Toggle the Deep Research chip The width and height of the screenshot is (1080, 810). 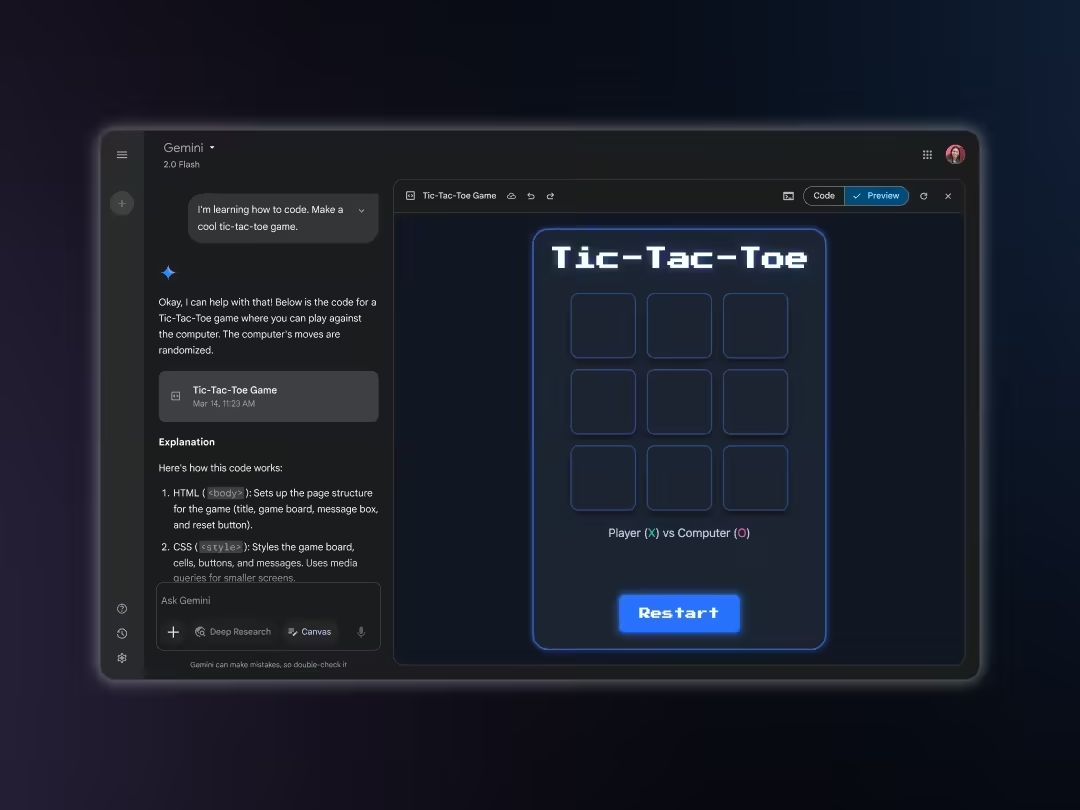[x=233, y=632]
